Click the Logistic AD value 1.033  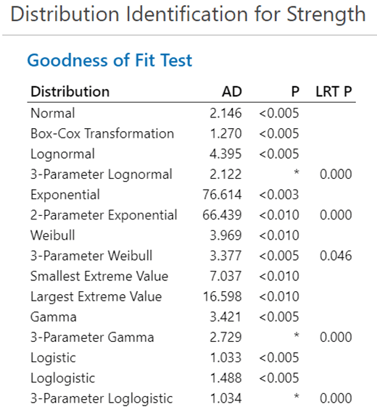[226, 357]
